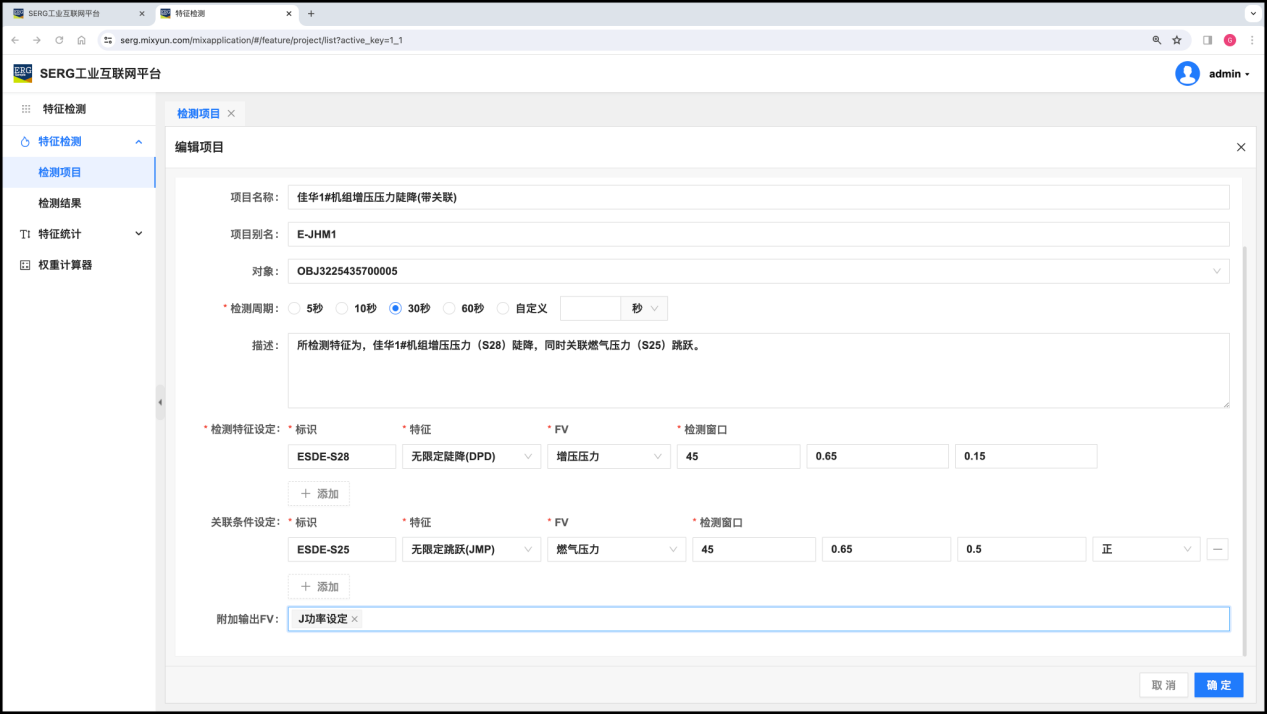This screenshot has width=1267, height=714.
Task: Click 添加 under 关联条件设定
Action: pos(319,587)
